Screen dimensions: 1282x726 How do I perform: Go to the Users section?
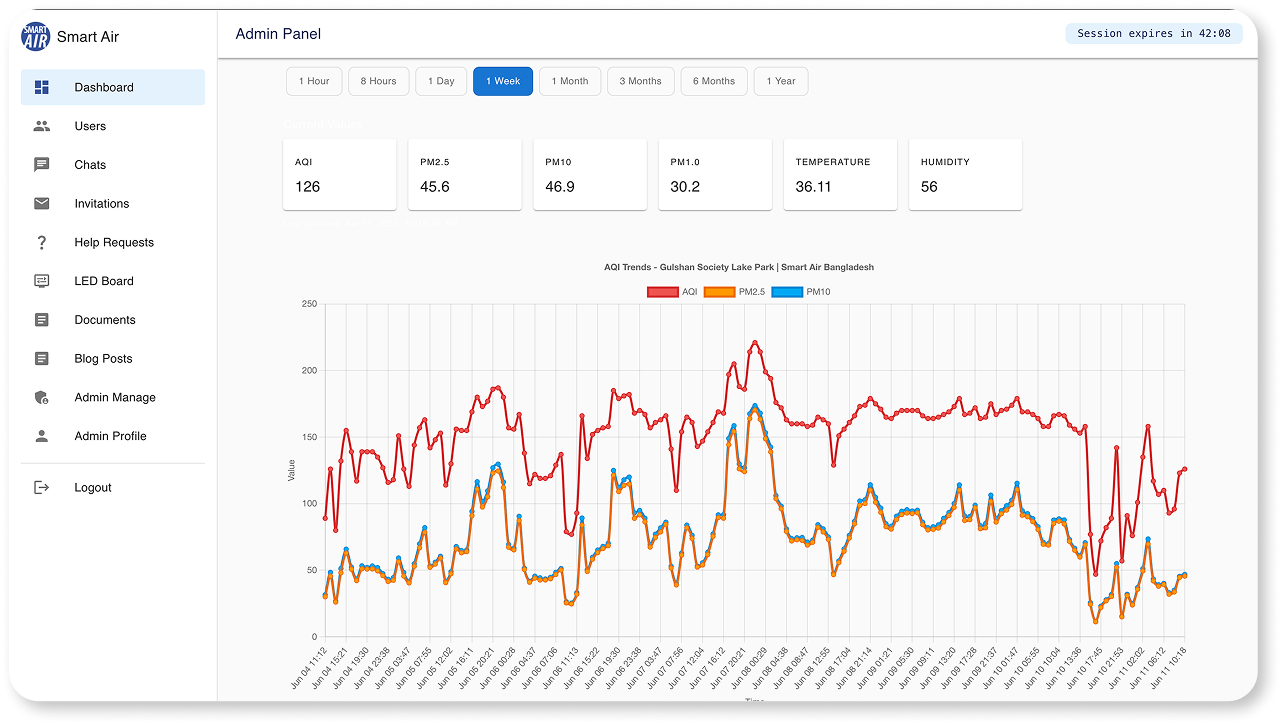(113, 126)
